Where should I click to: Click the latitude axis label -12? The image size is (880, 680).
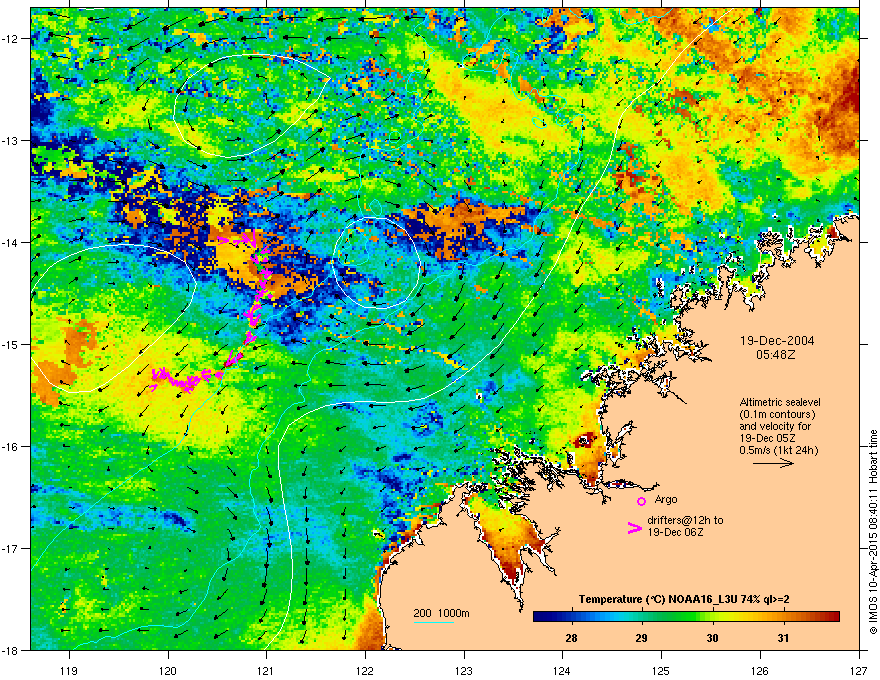(11, 38)
